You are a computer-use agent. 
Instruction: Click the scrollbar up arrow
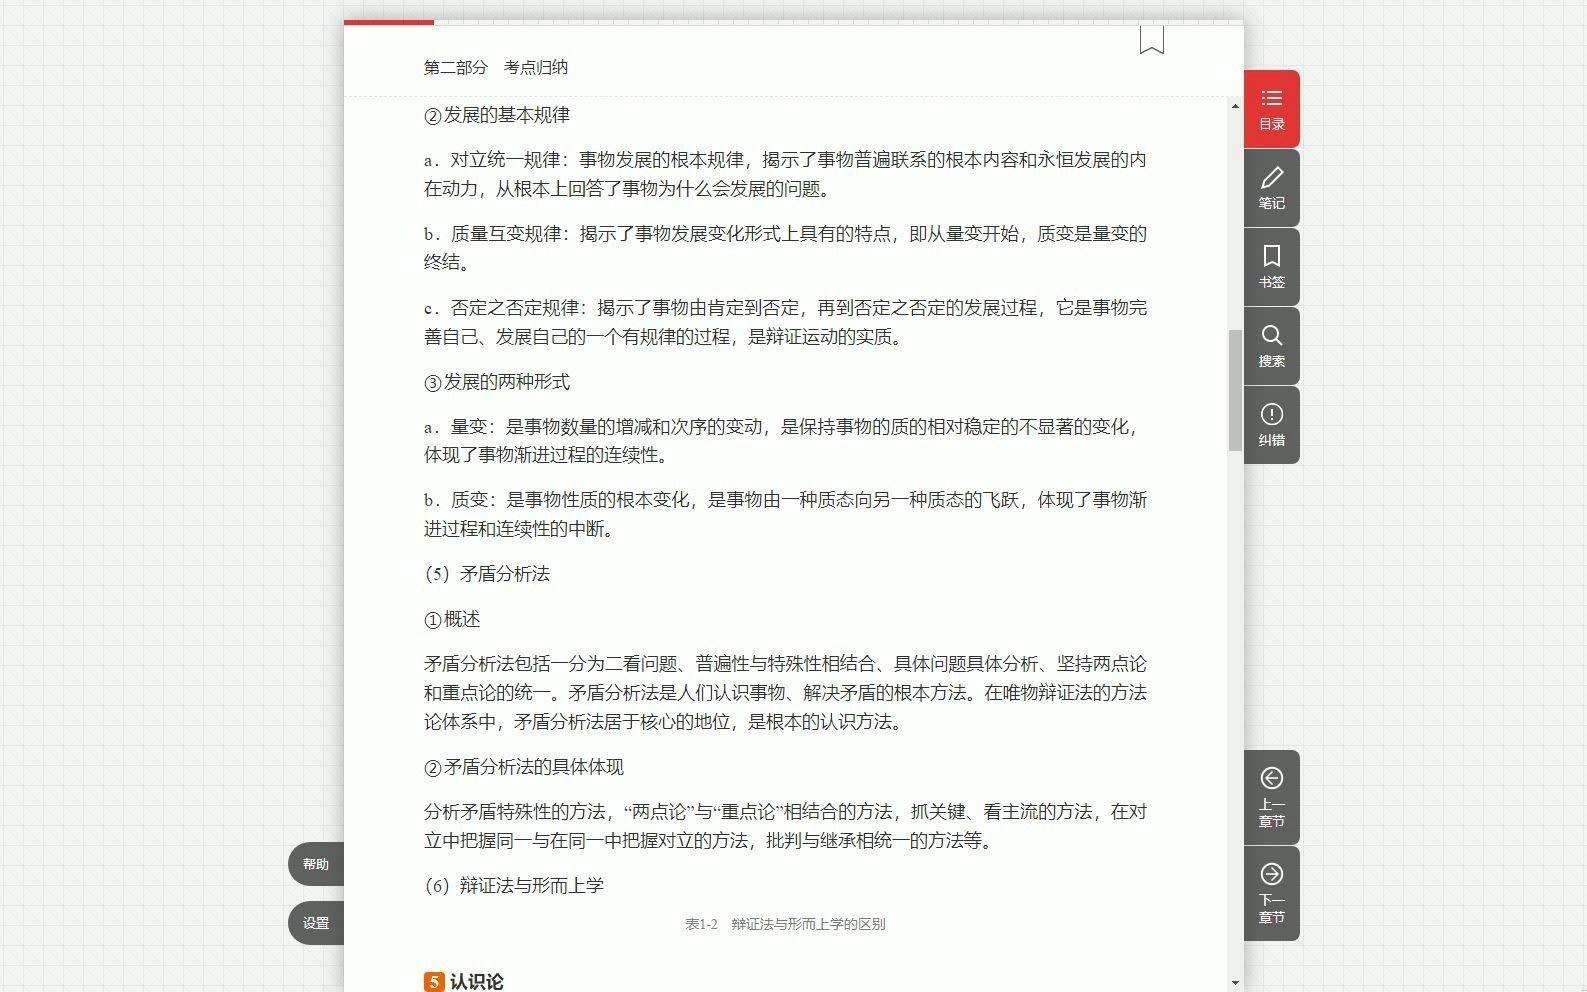[1235, 106]
